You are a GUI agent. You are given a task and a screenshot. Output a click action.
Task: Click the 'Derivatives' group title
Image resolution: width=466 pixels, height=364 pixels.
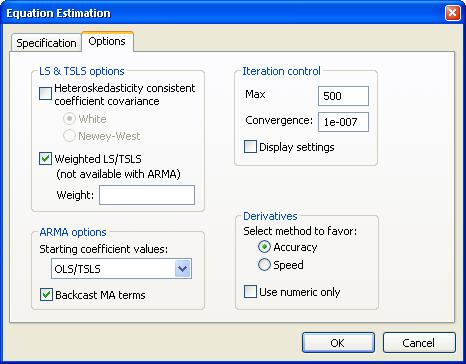(270, 216)
